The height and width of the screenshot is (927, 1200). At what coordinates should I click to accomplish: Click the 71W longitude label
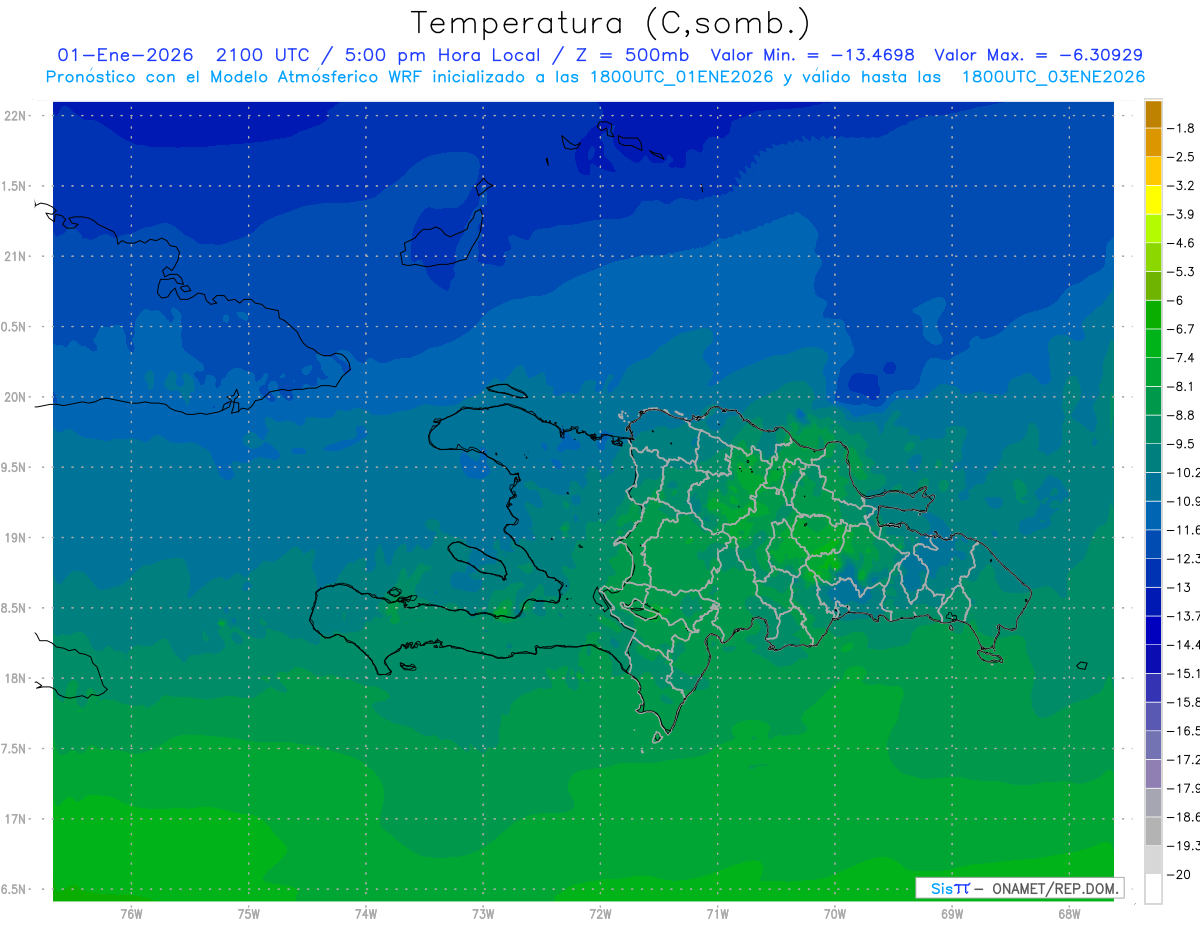[717, 914]
